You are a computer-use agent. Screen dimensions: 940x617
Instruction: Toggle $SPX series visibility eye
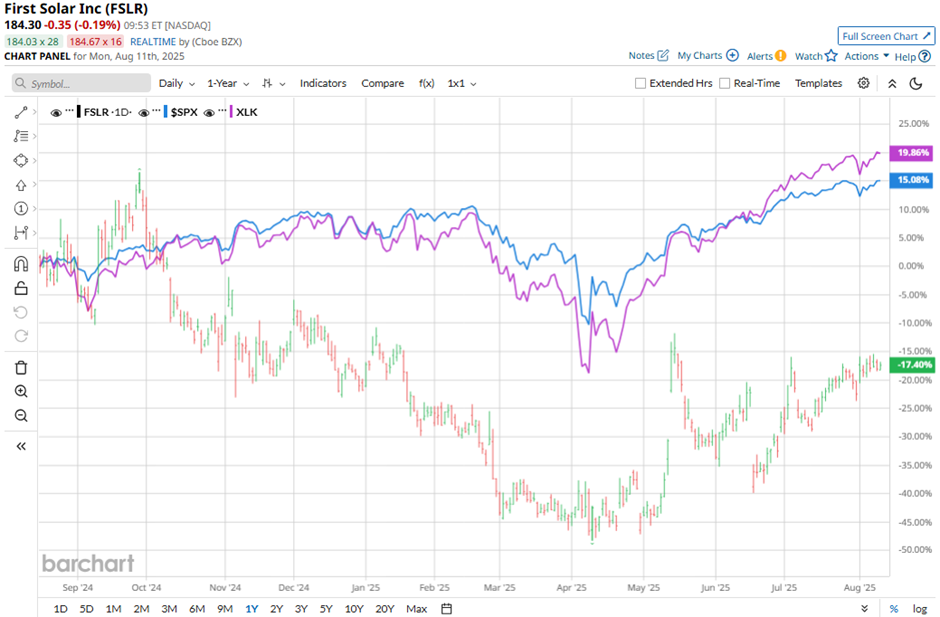click(143, 113)
